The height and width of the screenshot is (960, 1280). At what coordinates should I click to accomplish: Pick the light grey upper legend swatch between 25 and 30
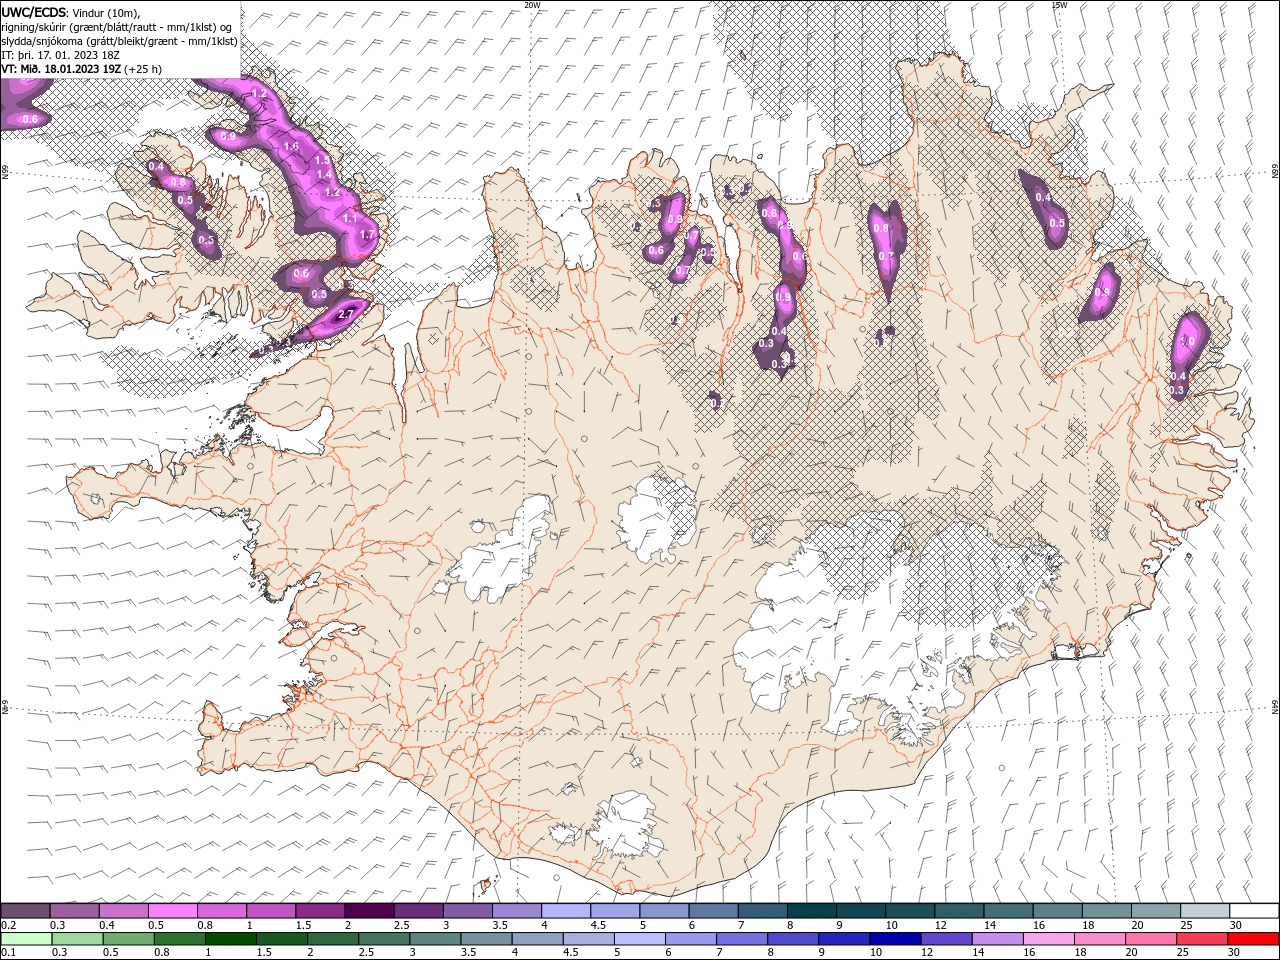[1205, 910]
